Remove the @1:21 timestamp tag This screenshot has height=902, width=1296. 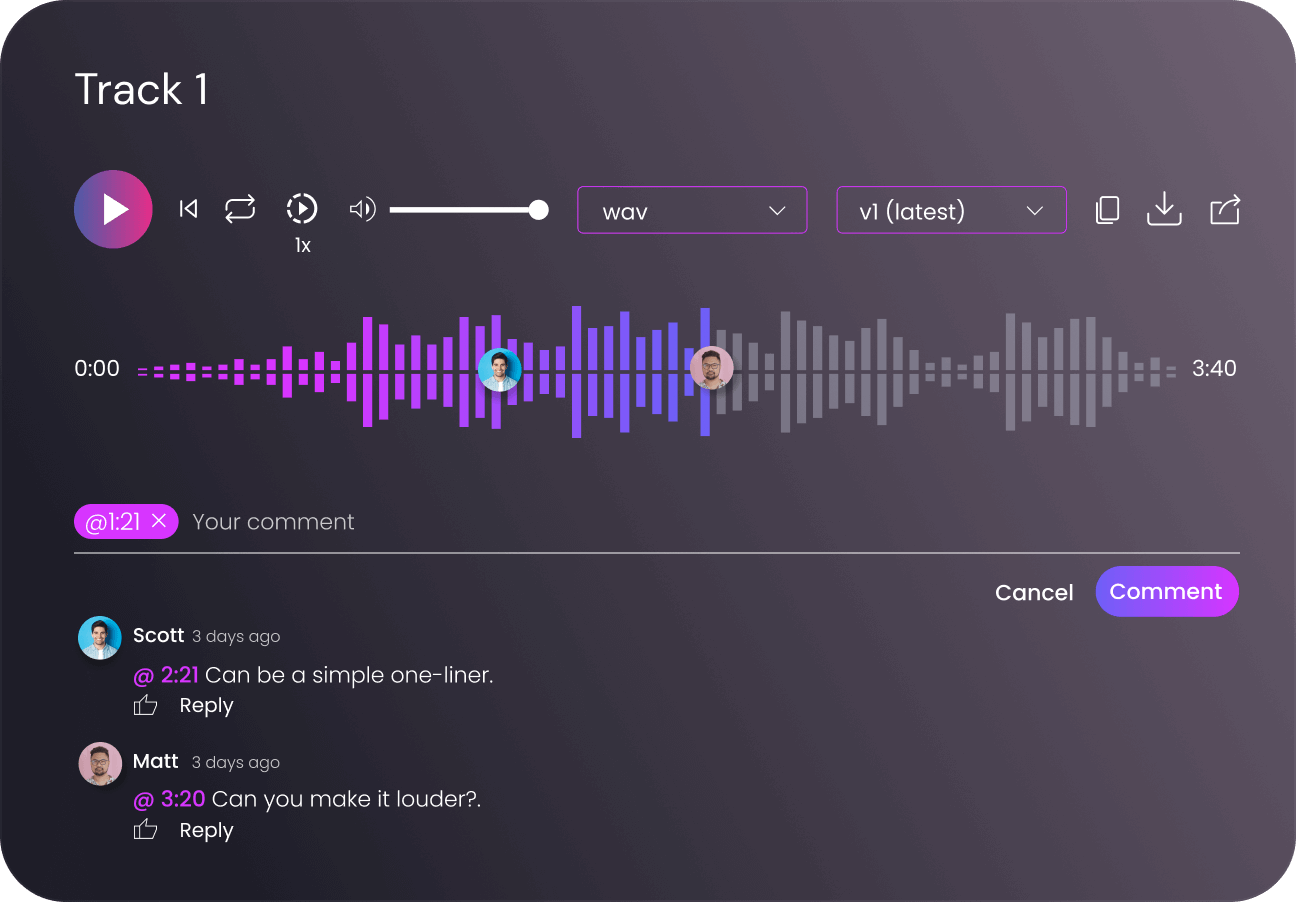pyautogui.click(x=158, y=521)
